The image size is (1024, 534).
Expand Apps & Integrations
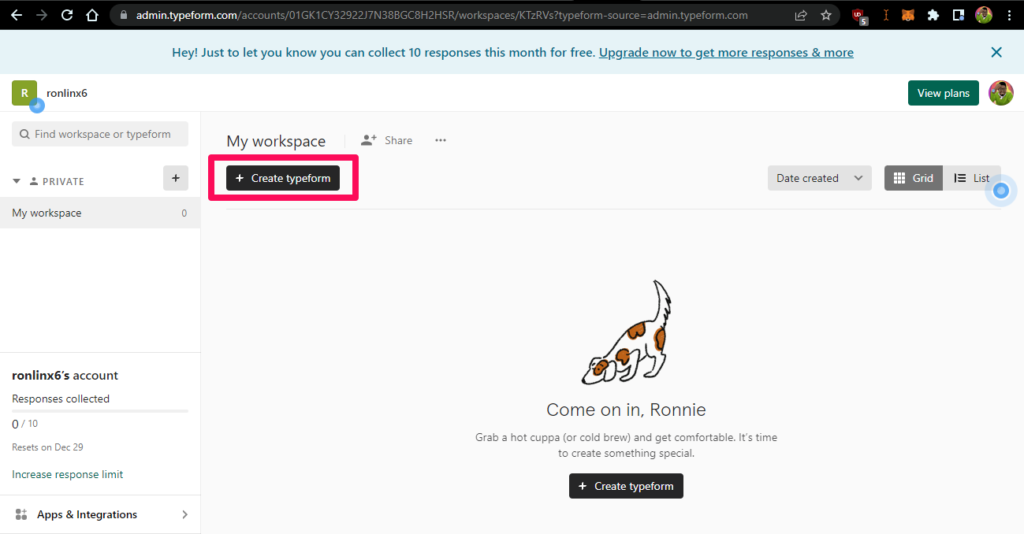(100, 514)
